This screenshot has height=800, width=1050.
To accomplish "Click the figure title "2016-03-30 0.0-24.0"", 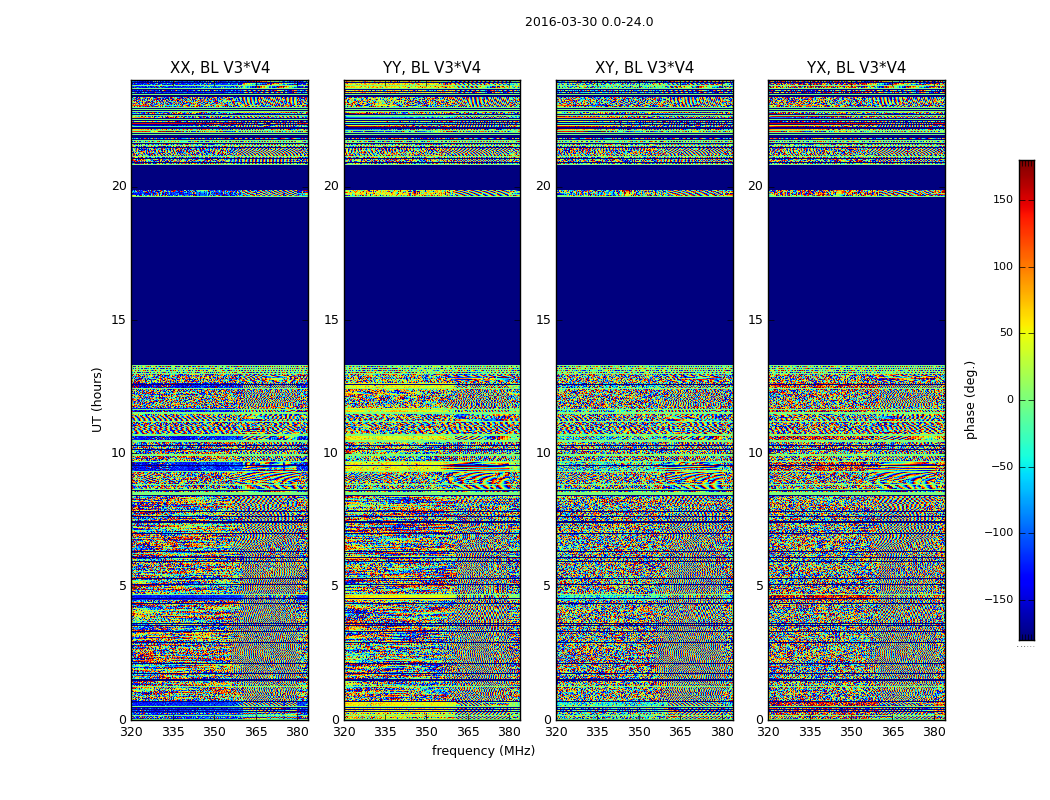I will point(589,22).
